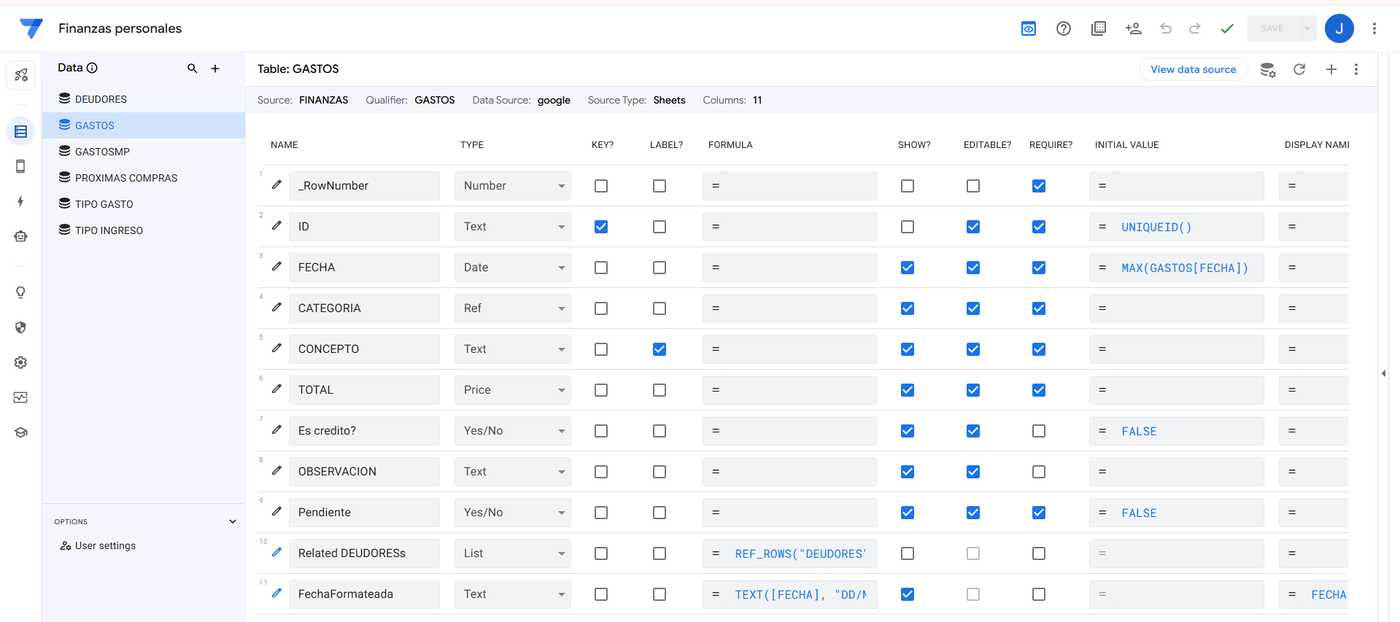Edit the FechaFormateada column pencil icon
1400x622 pixels.
coord(277,593)
